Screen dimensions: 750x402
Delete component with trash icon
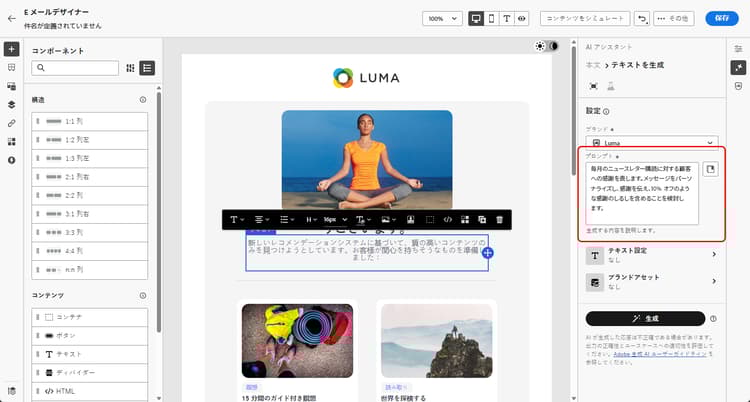(499, 220)
